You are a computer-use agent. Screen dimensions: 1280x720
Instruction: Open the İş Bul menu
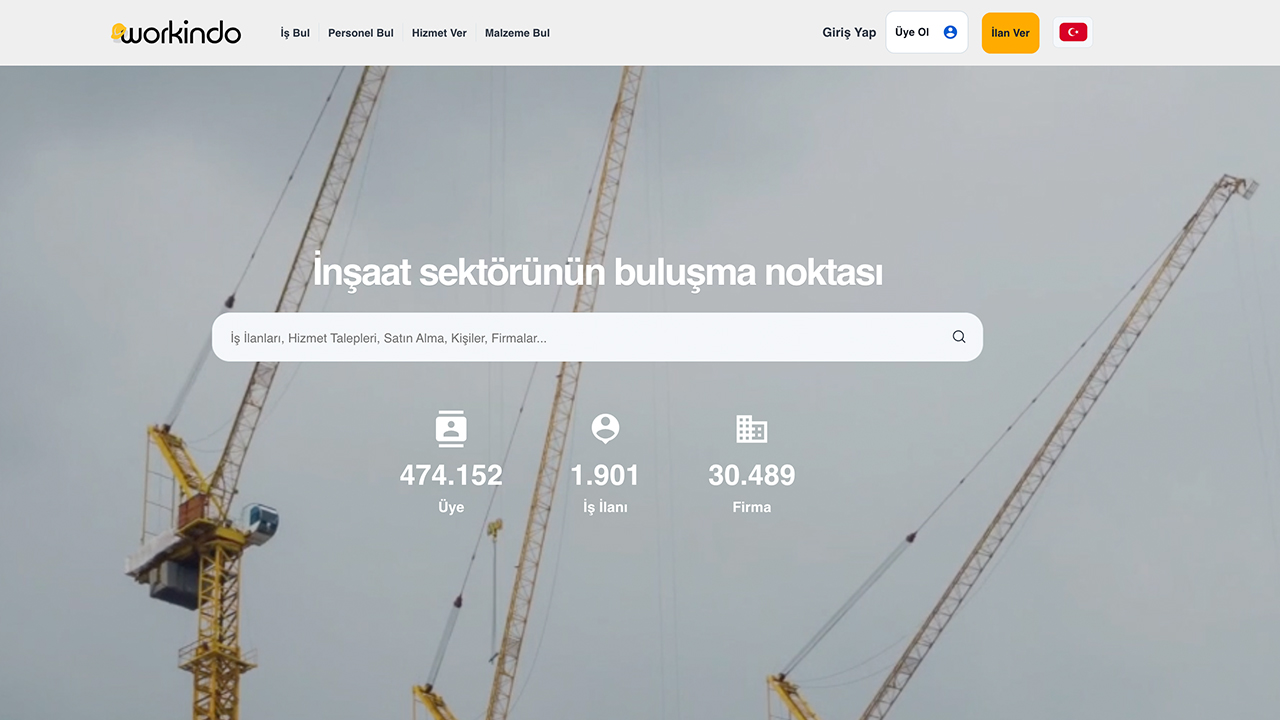click(x=295, y=33)
